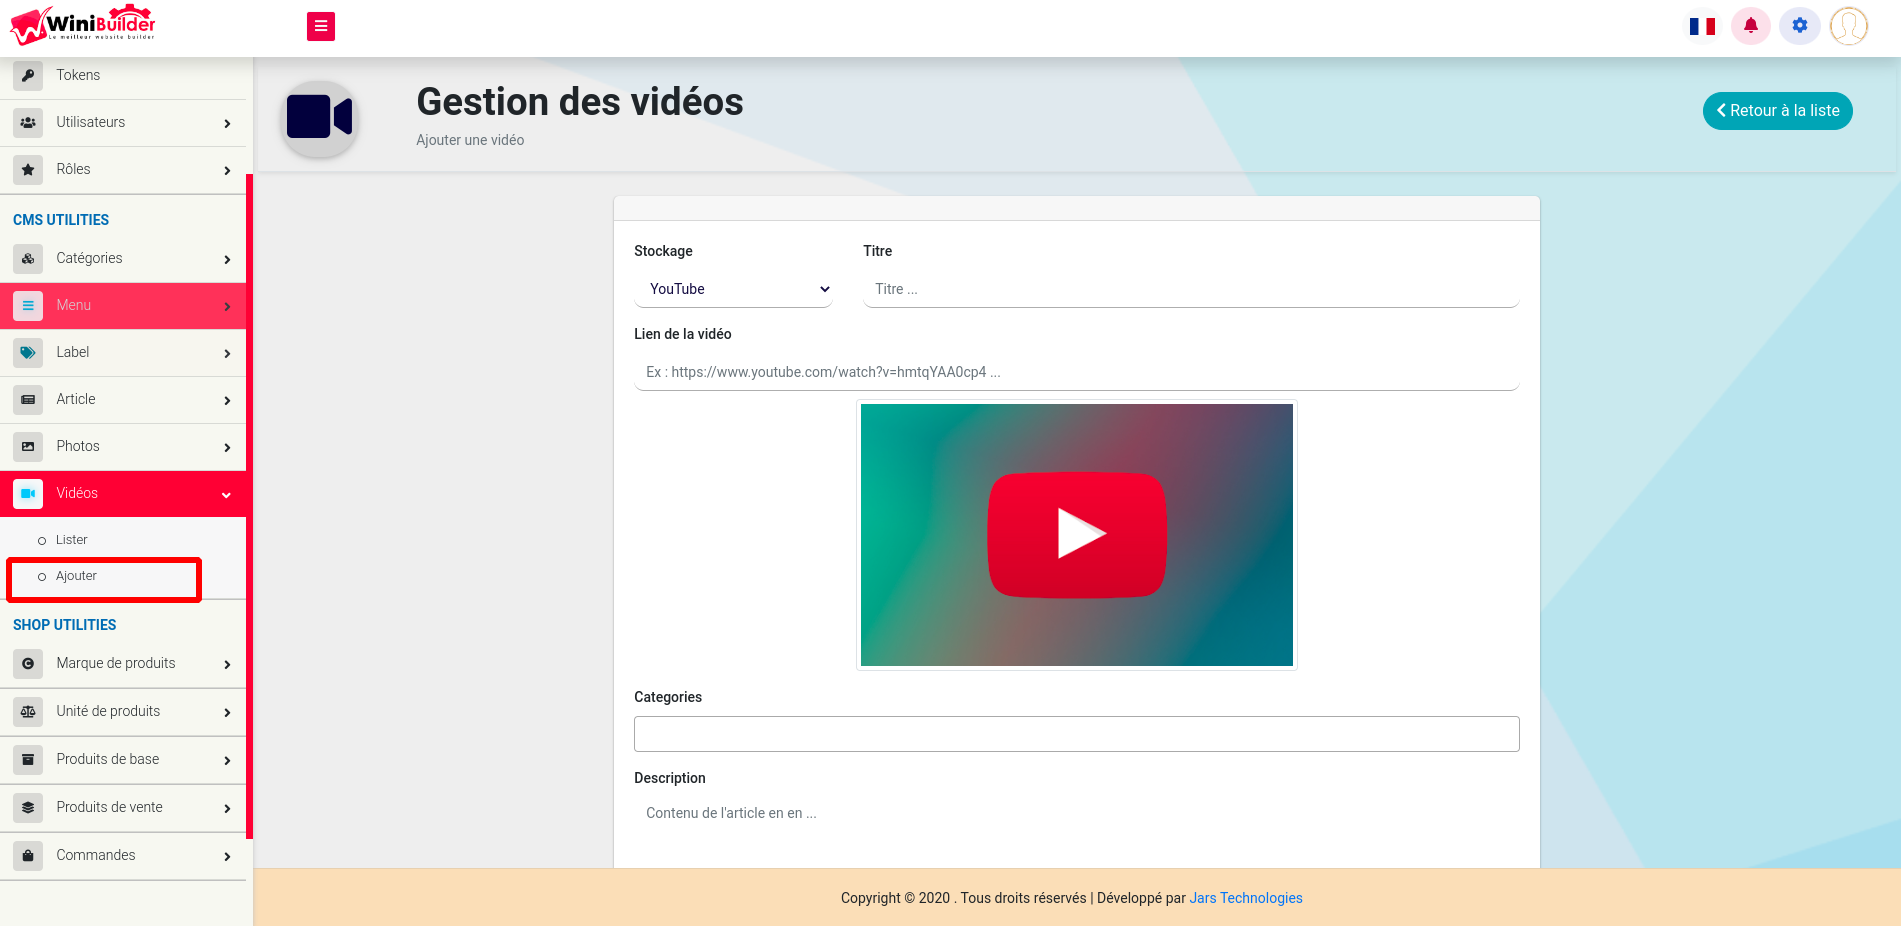This screenshot has height=926, width=1901.
Task: Click the Menu list icon
Action: point(28,305)
